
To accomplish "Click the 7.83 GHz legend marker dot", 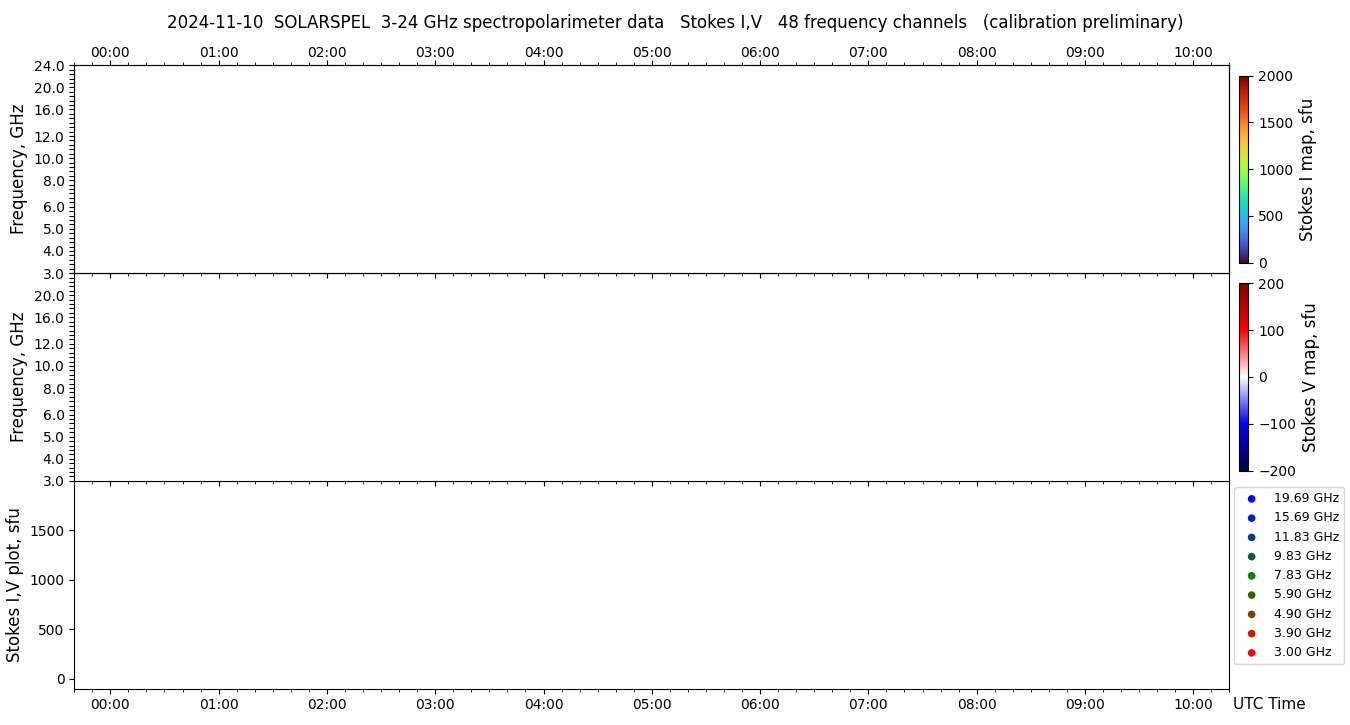I will click(1251, 575).
